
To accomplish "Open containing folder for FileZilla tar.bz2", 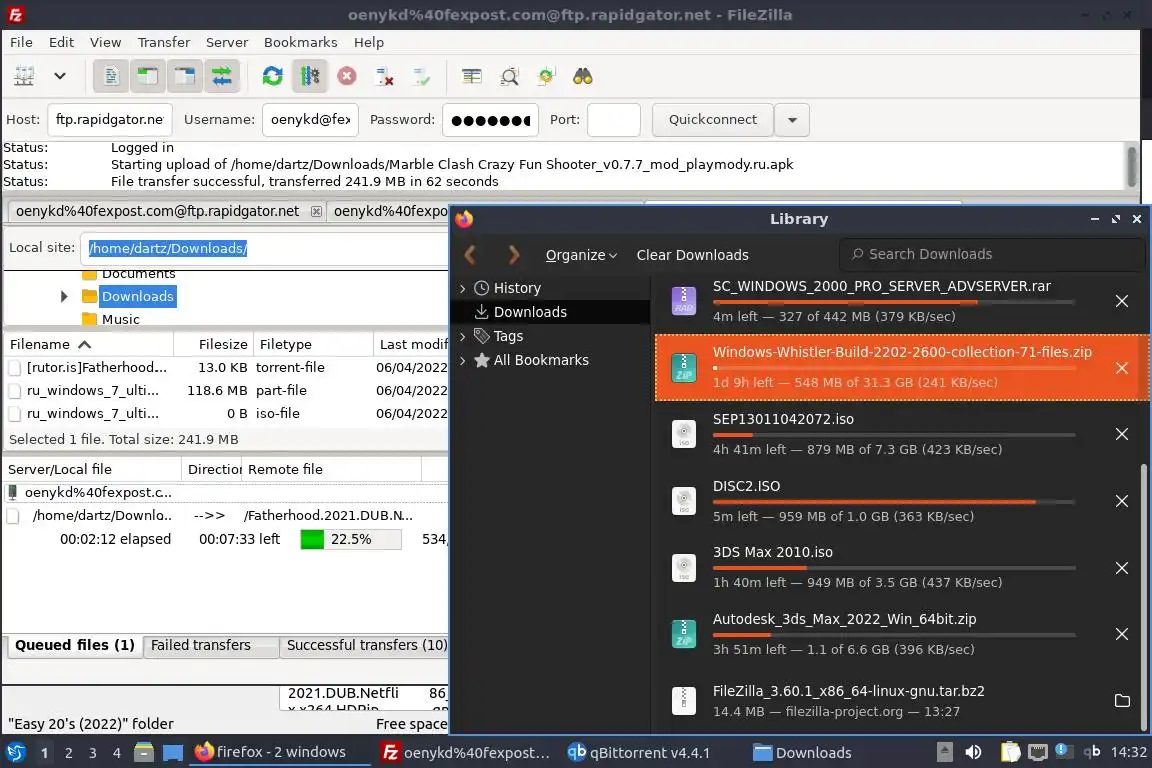I will [1122, 700].
